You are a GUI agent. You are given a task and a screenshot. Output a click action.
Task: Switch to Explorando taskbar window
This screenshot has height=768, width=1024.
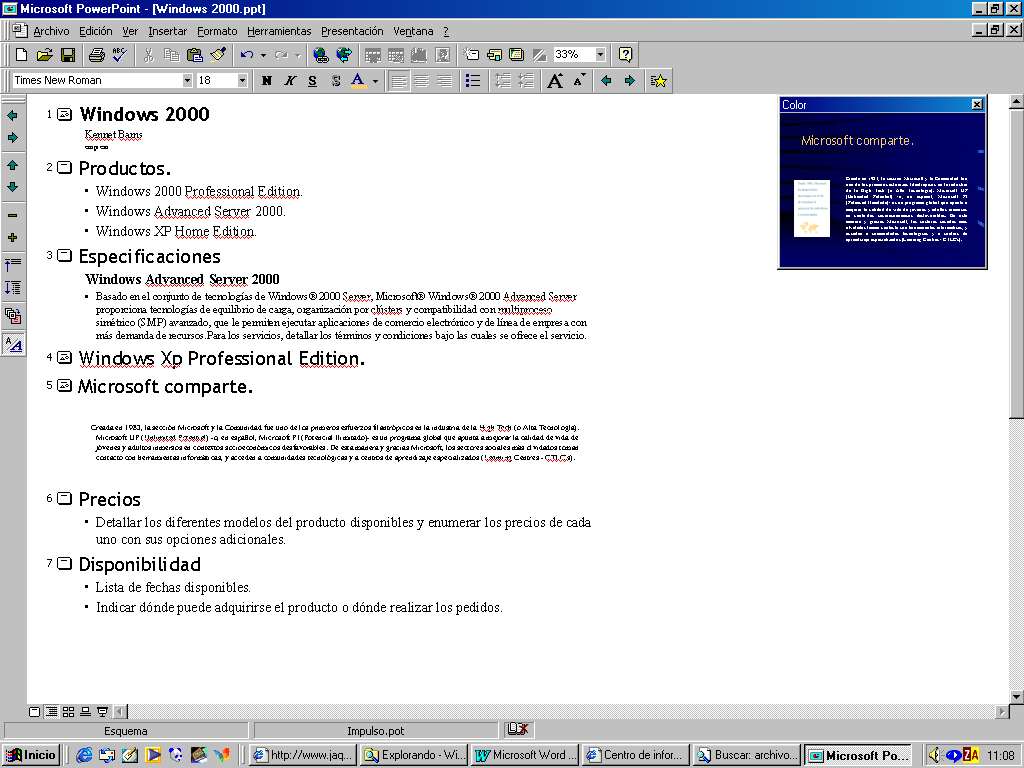pyautogui.click(x=414, y=755)
